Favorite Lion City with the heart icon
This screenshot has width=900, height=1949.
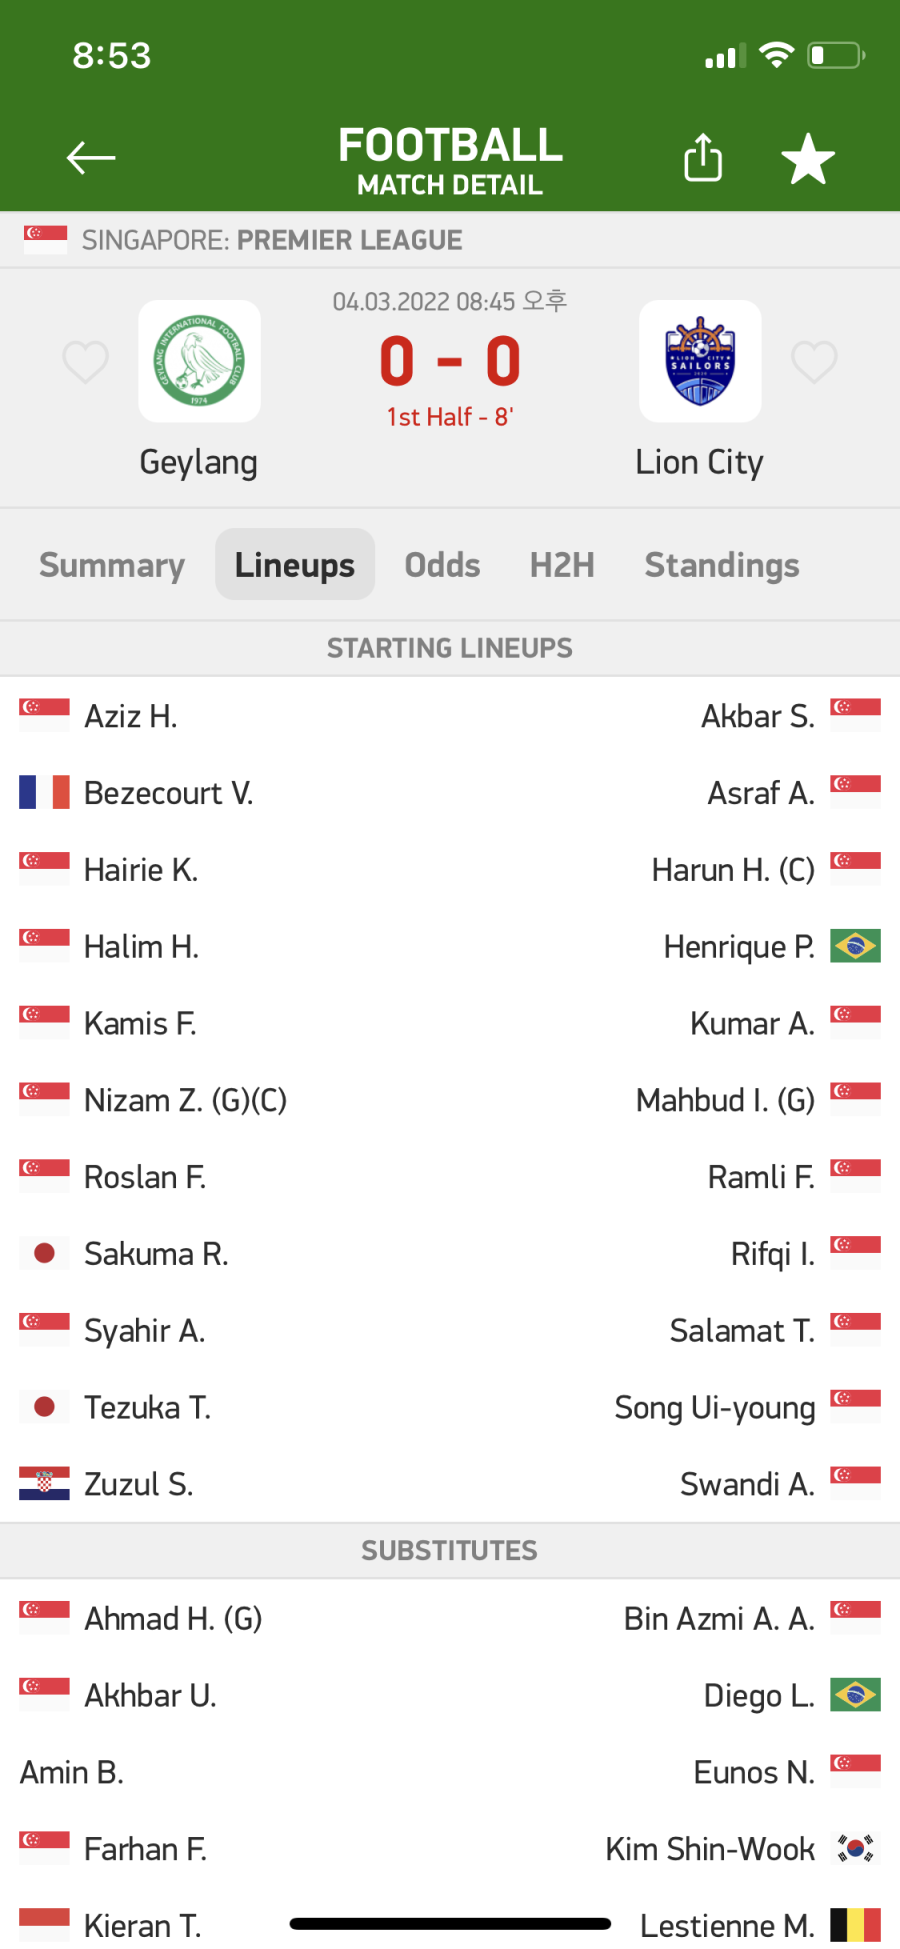814,361
